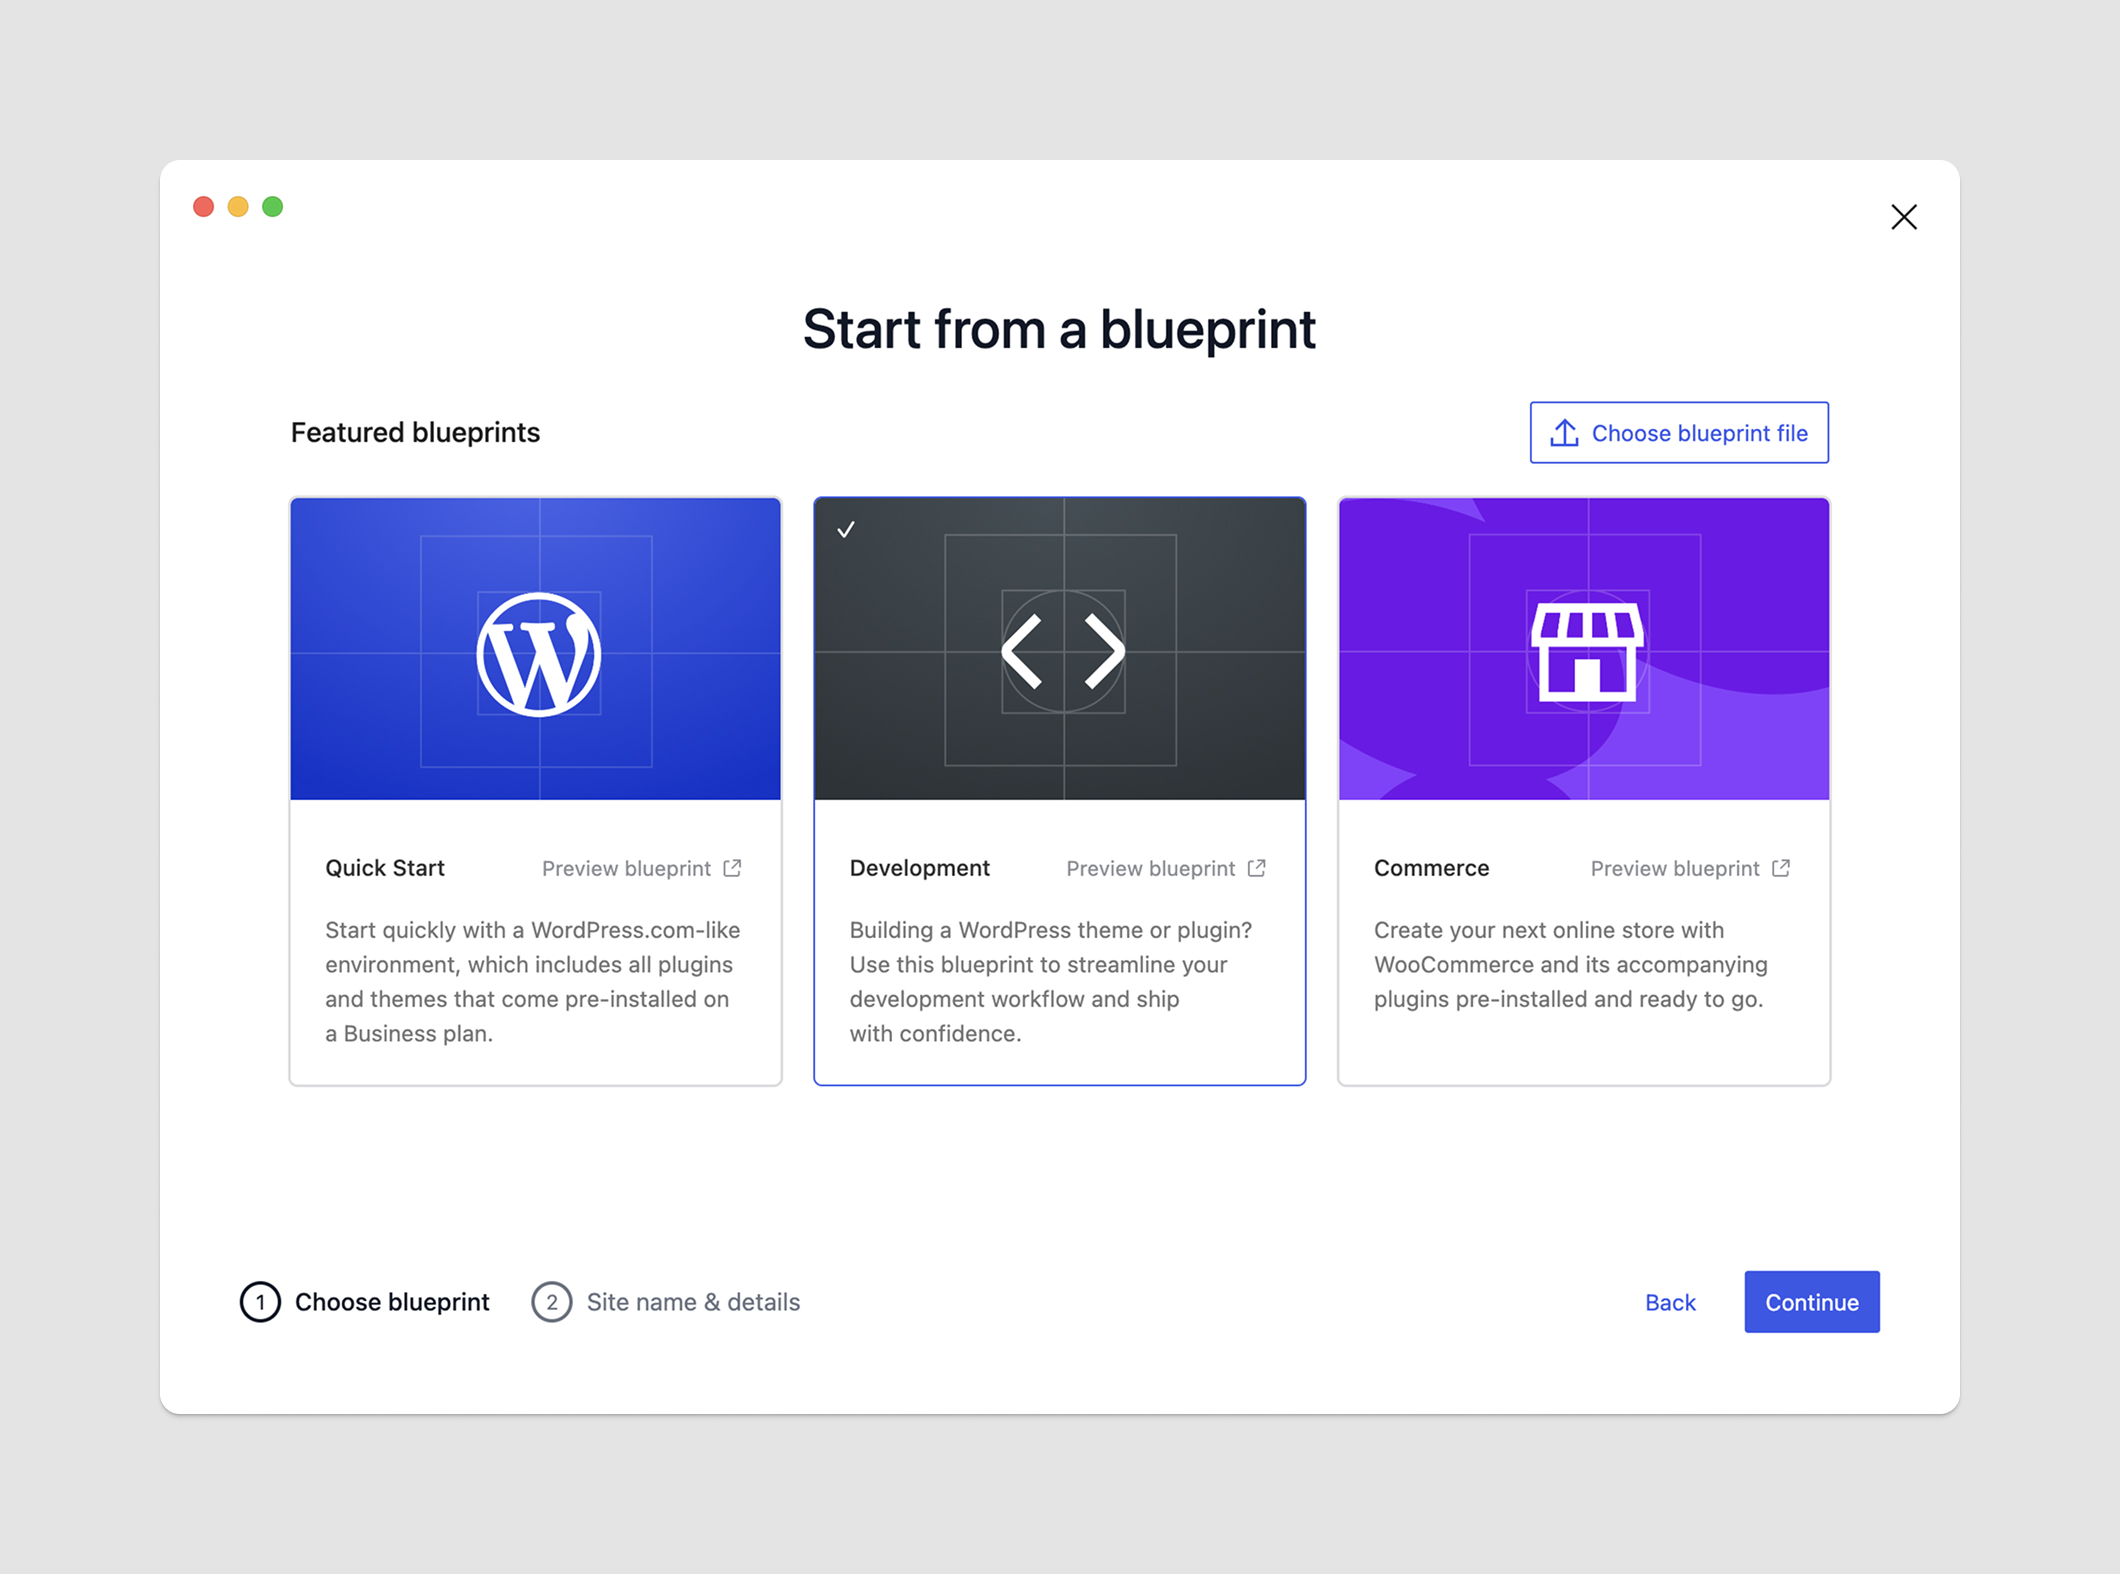The width and height of the screenshot is (2120, 1574).
Task: Open the Preview blueprint link for Quick Start
Action: 627,867
